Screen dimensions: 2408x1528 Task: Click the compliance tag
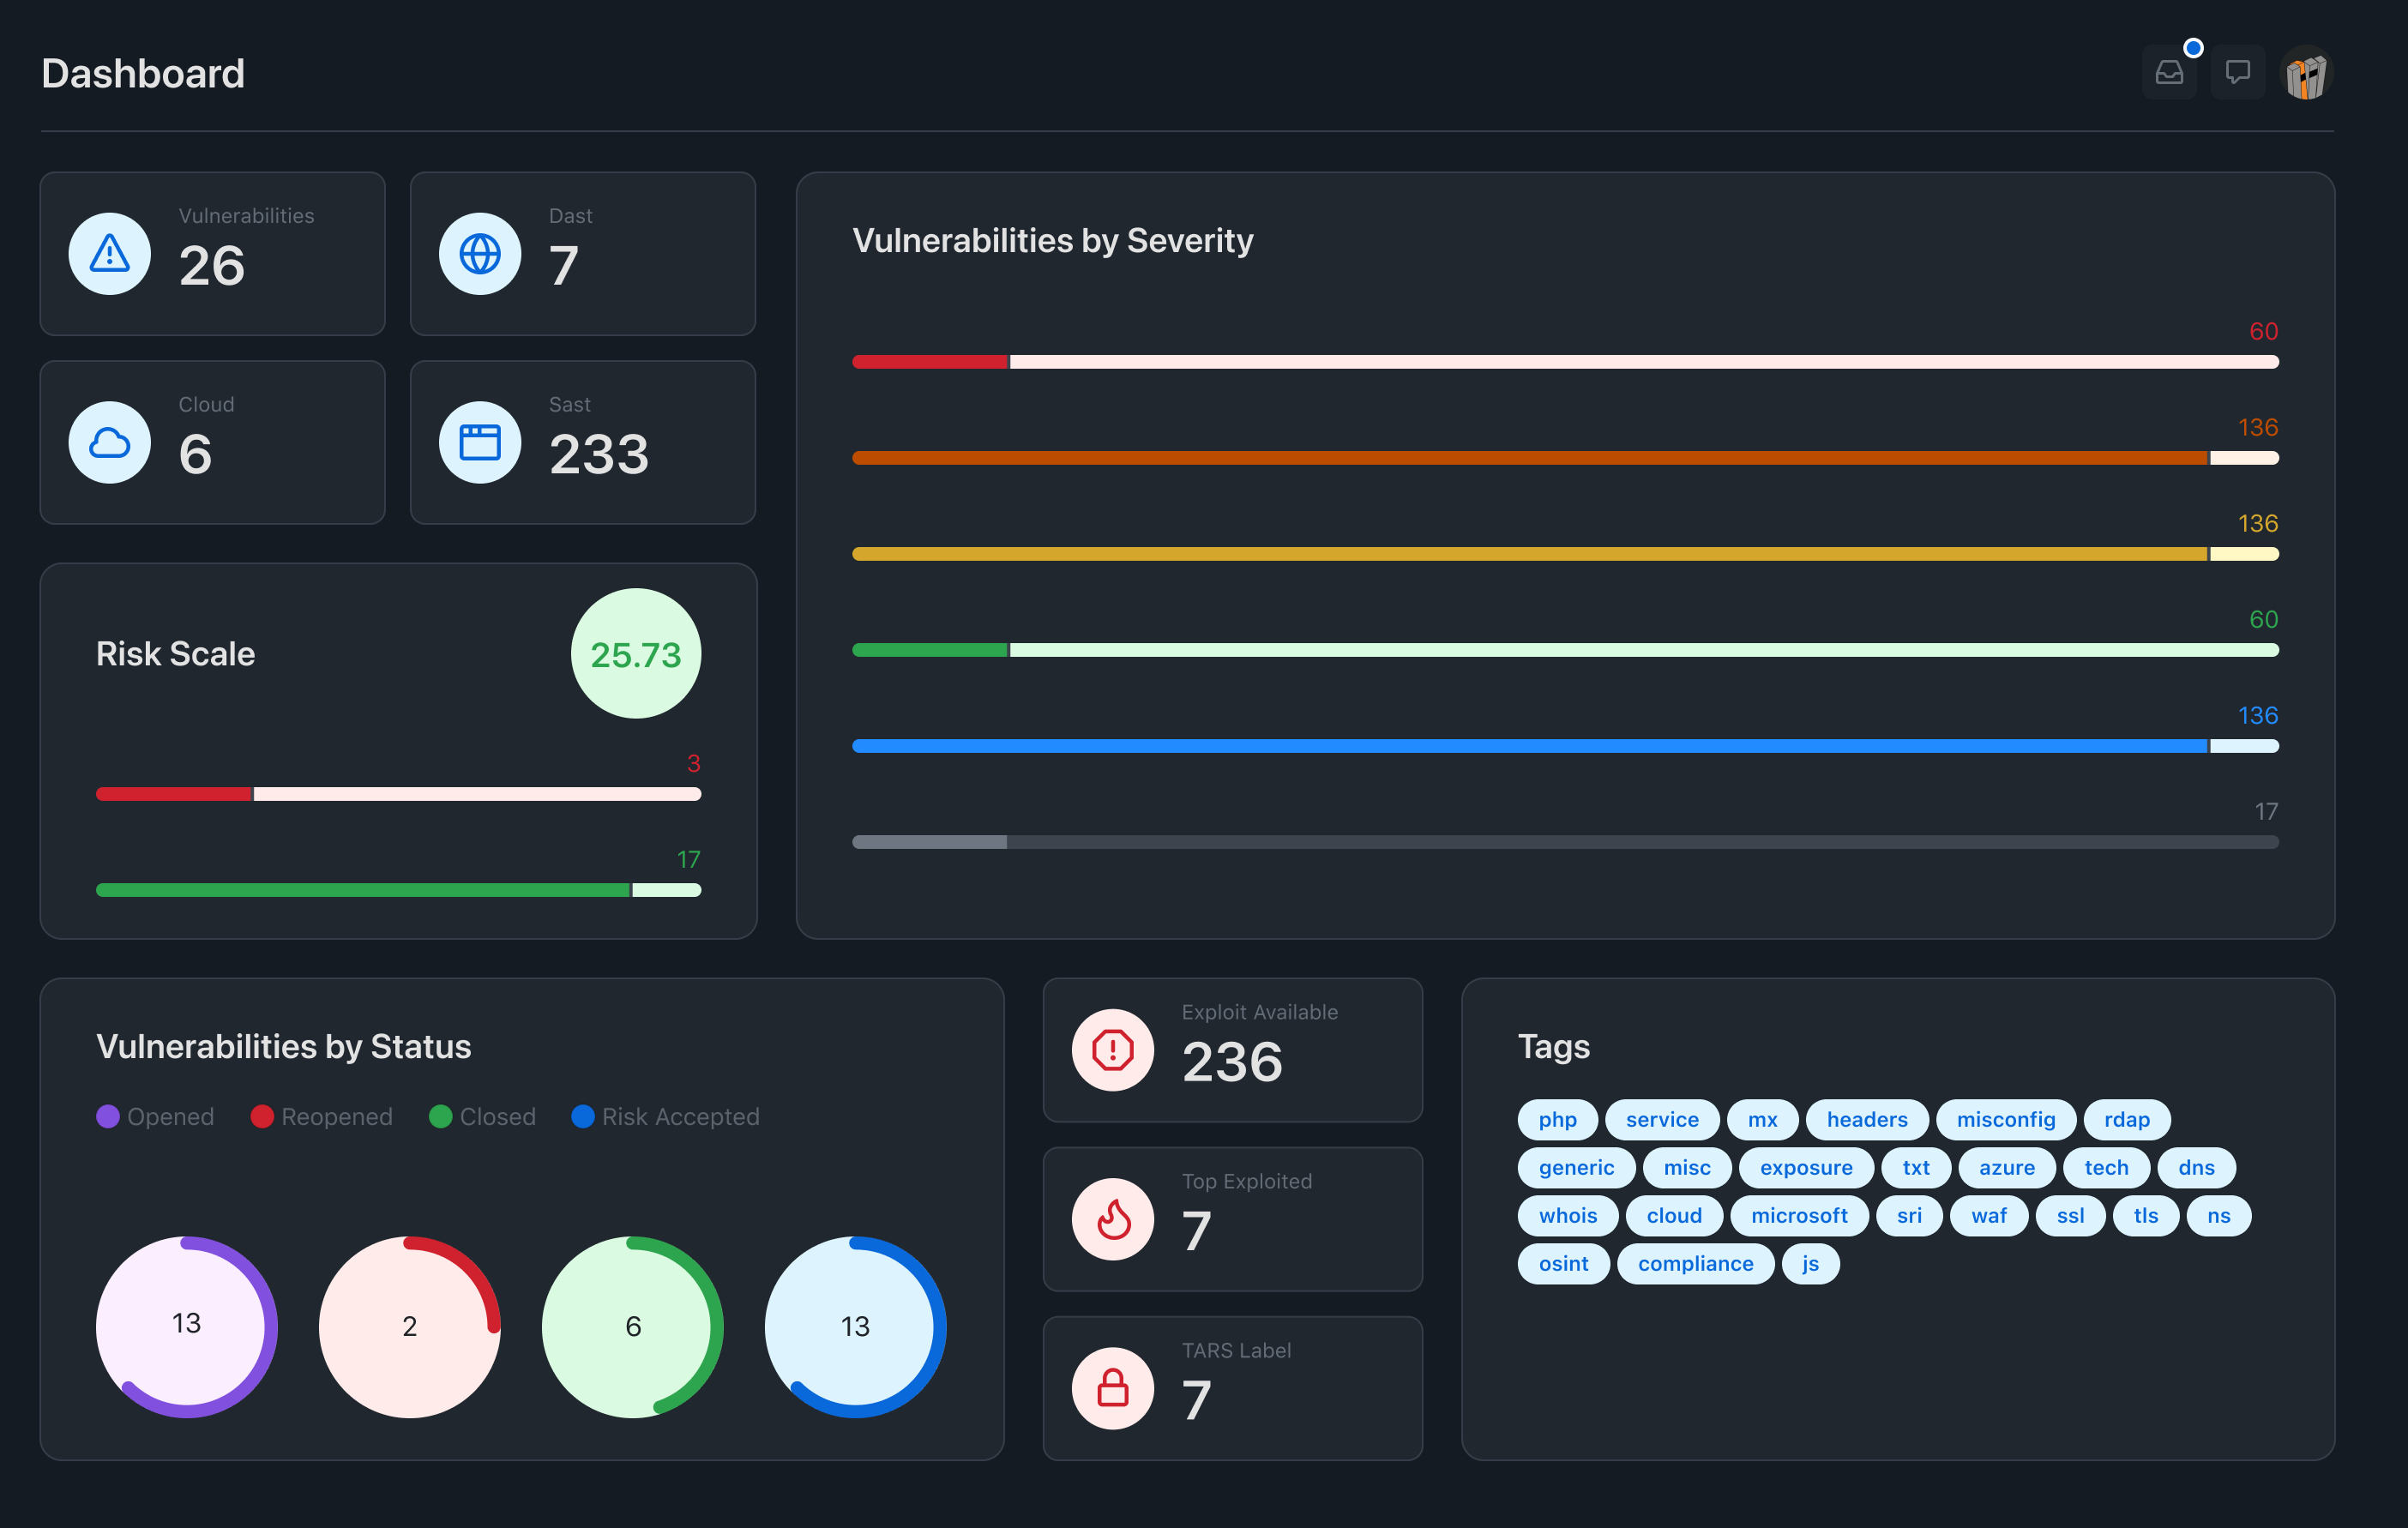click(1695, 1263)
